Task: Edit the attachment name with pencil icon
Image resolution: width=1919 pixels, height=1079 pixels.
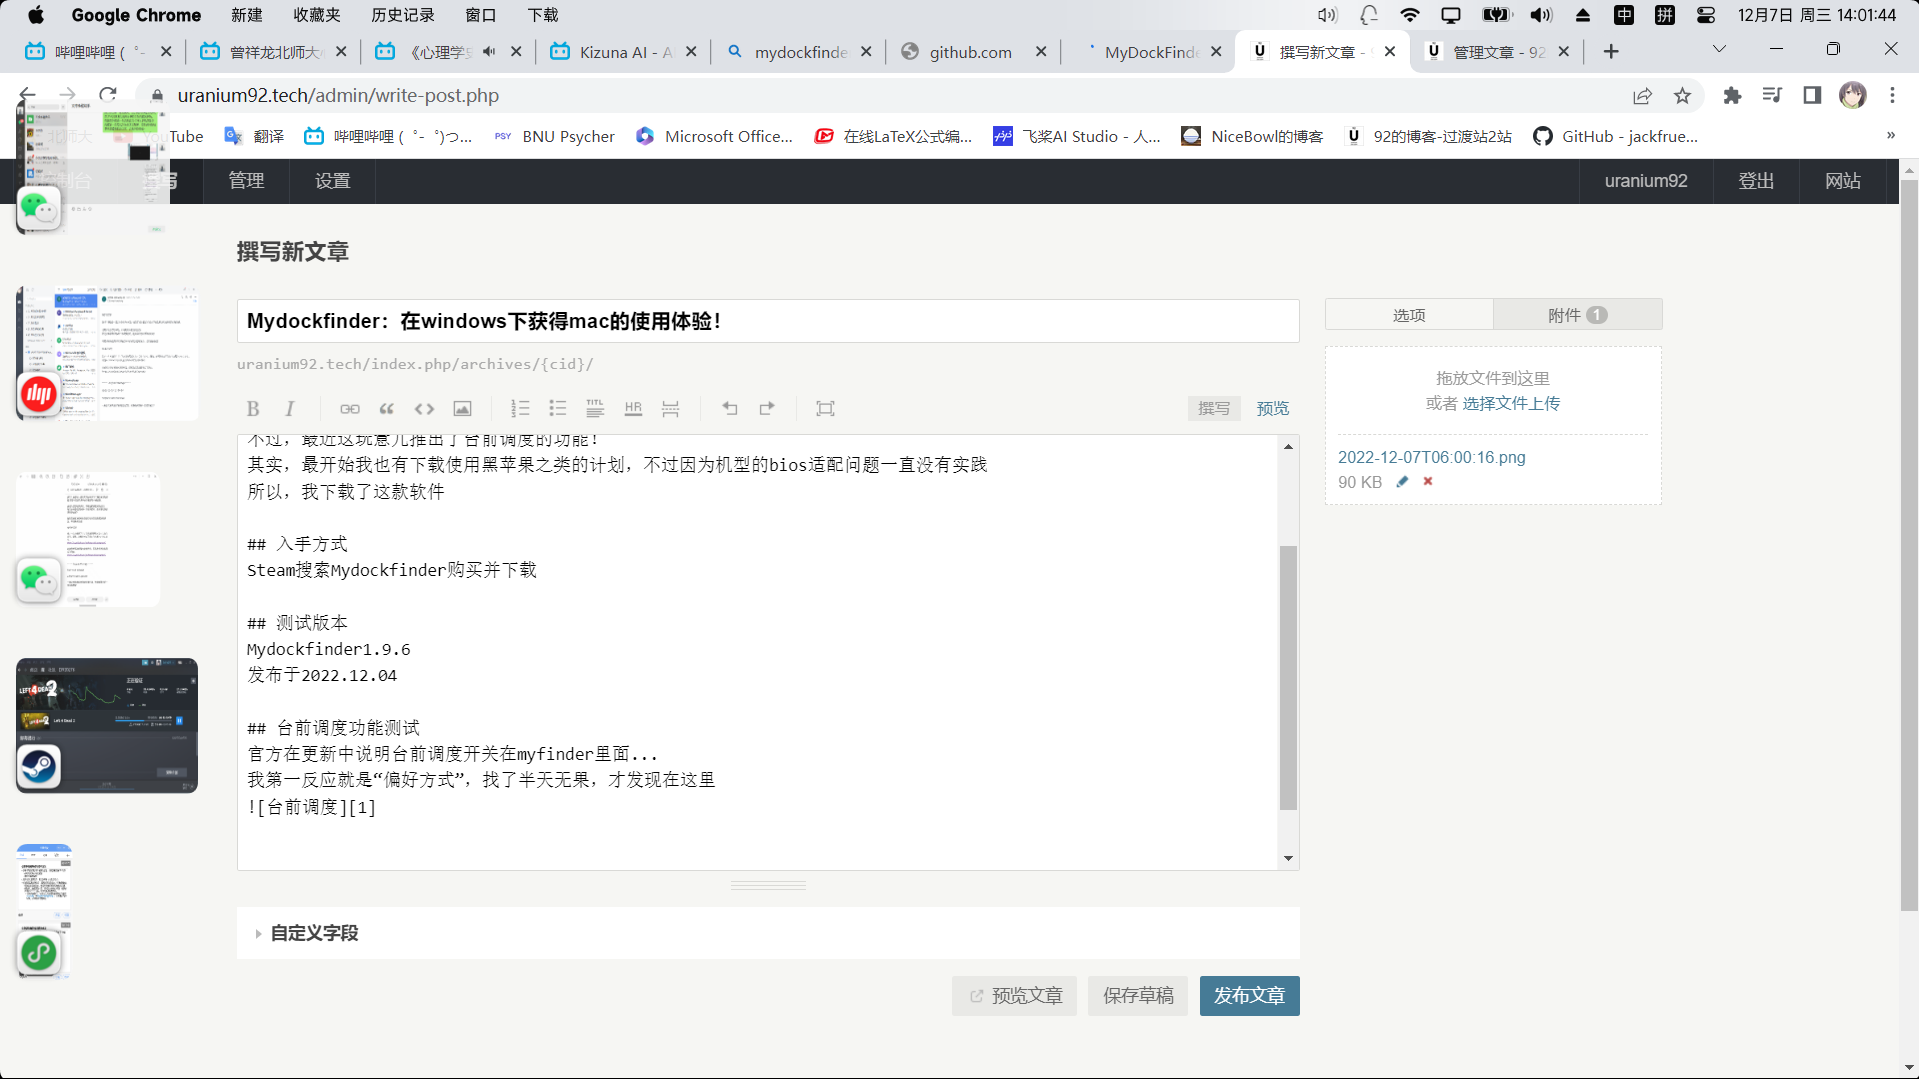Action: pyautogui.click(x=1402, y=482)
